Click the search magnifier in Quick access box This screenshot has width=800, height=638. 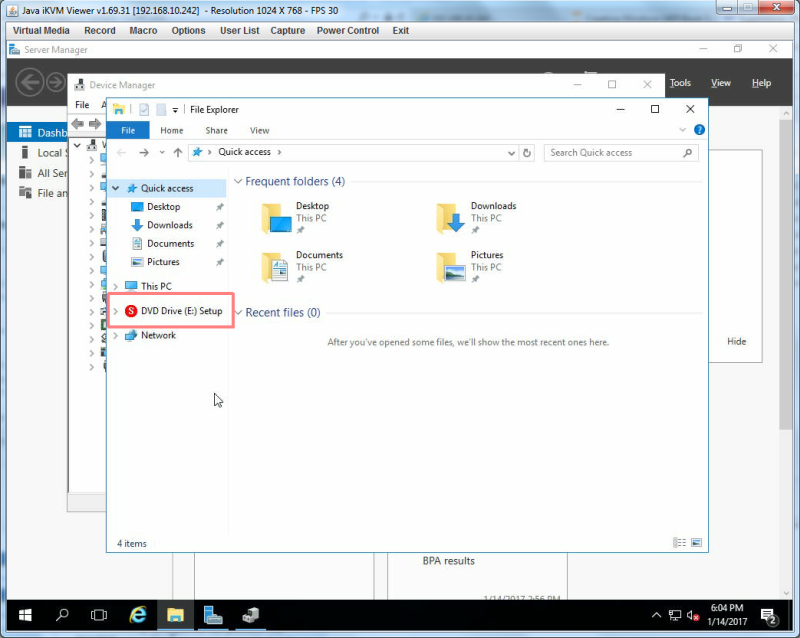point(687,153)
